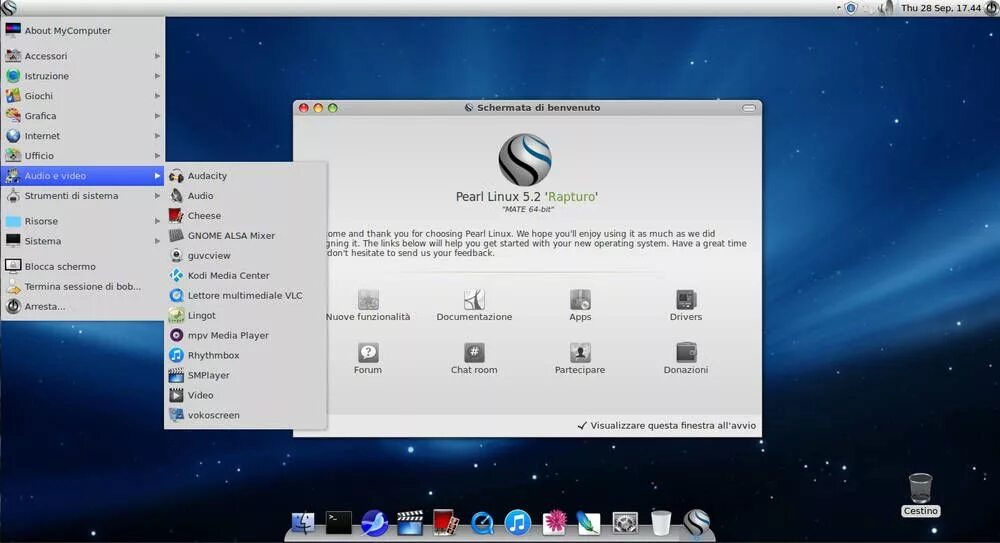Expand the Risorse submenu
The height and width of the screenshot is (543, 1000).
click(x=83, y=221)
